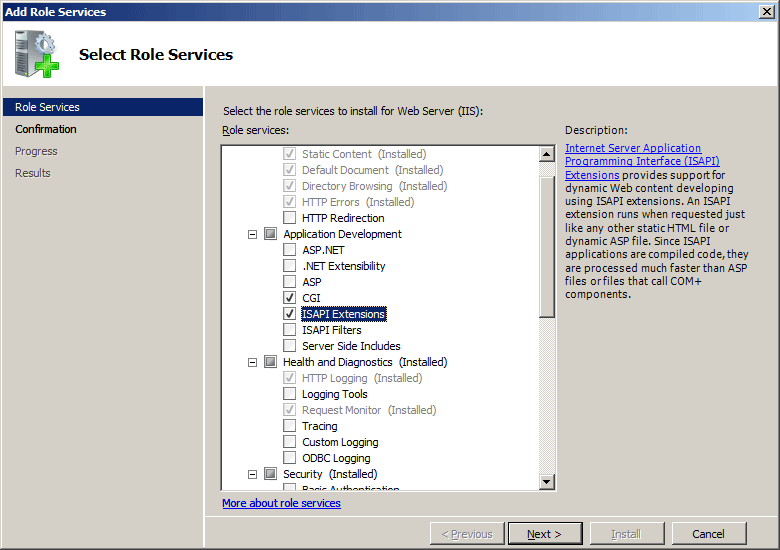Click the role services list scroll up arrow
The width and height of the screenshot is (780, 550).
547,154
